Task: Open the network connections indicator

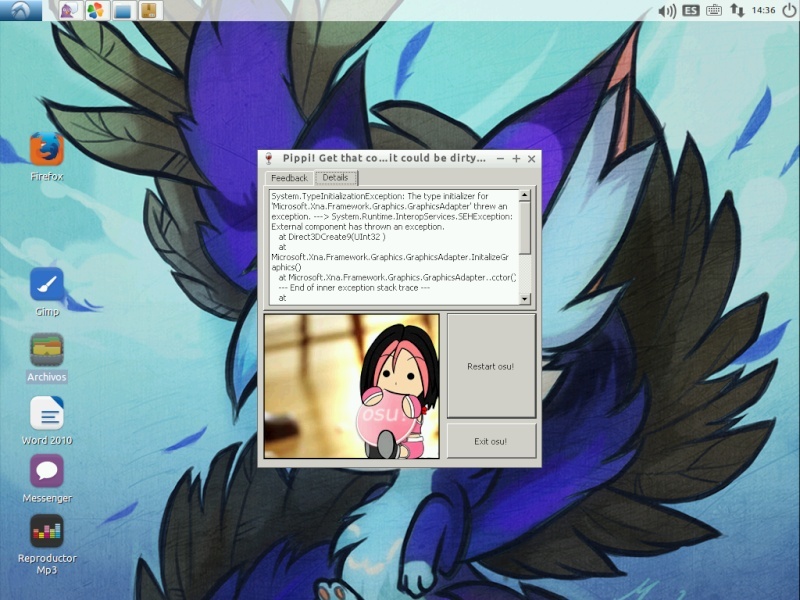Action: 737,10
